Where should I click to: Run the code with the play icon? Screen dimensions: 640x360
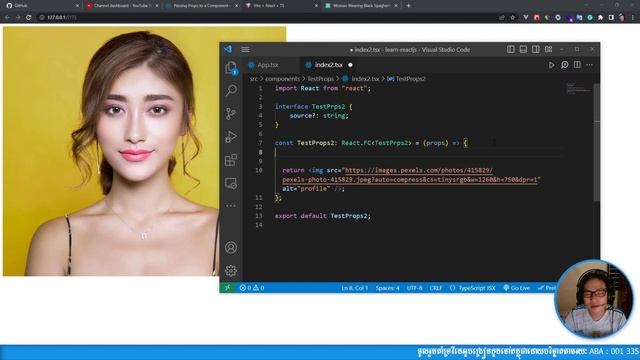[x=551, y=65]
